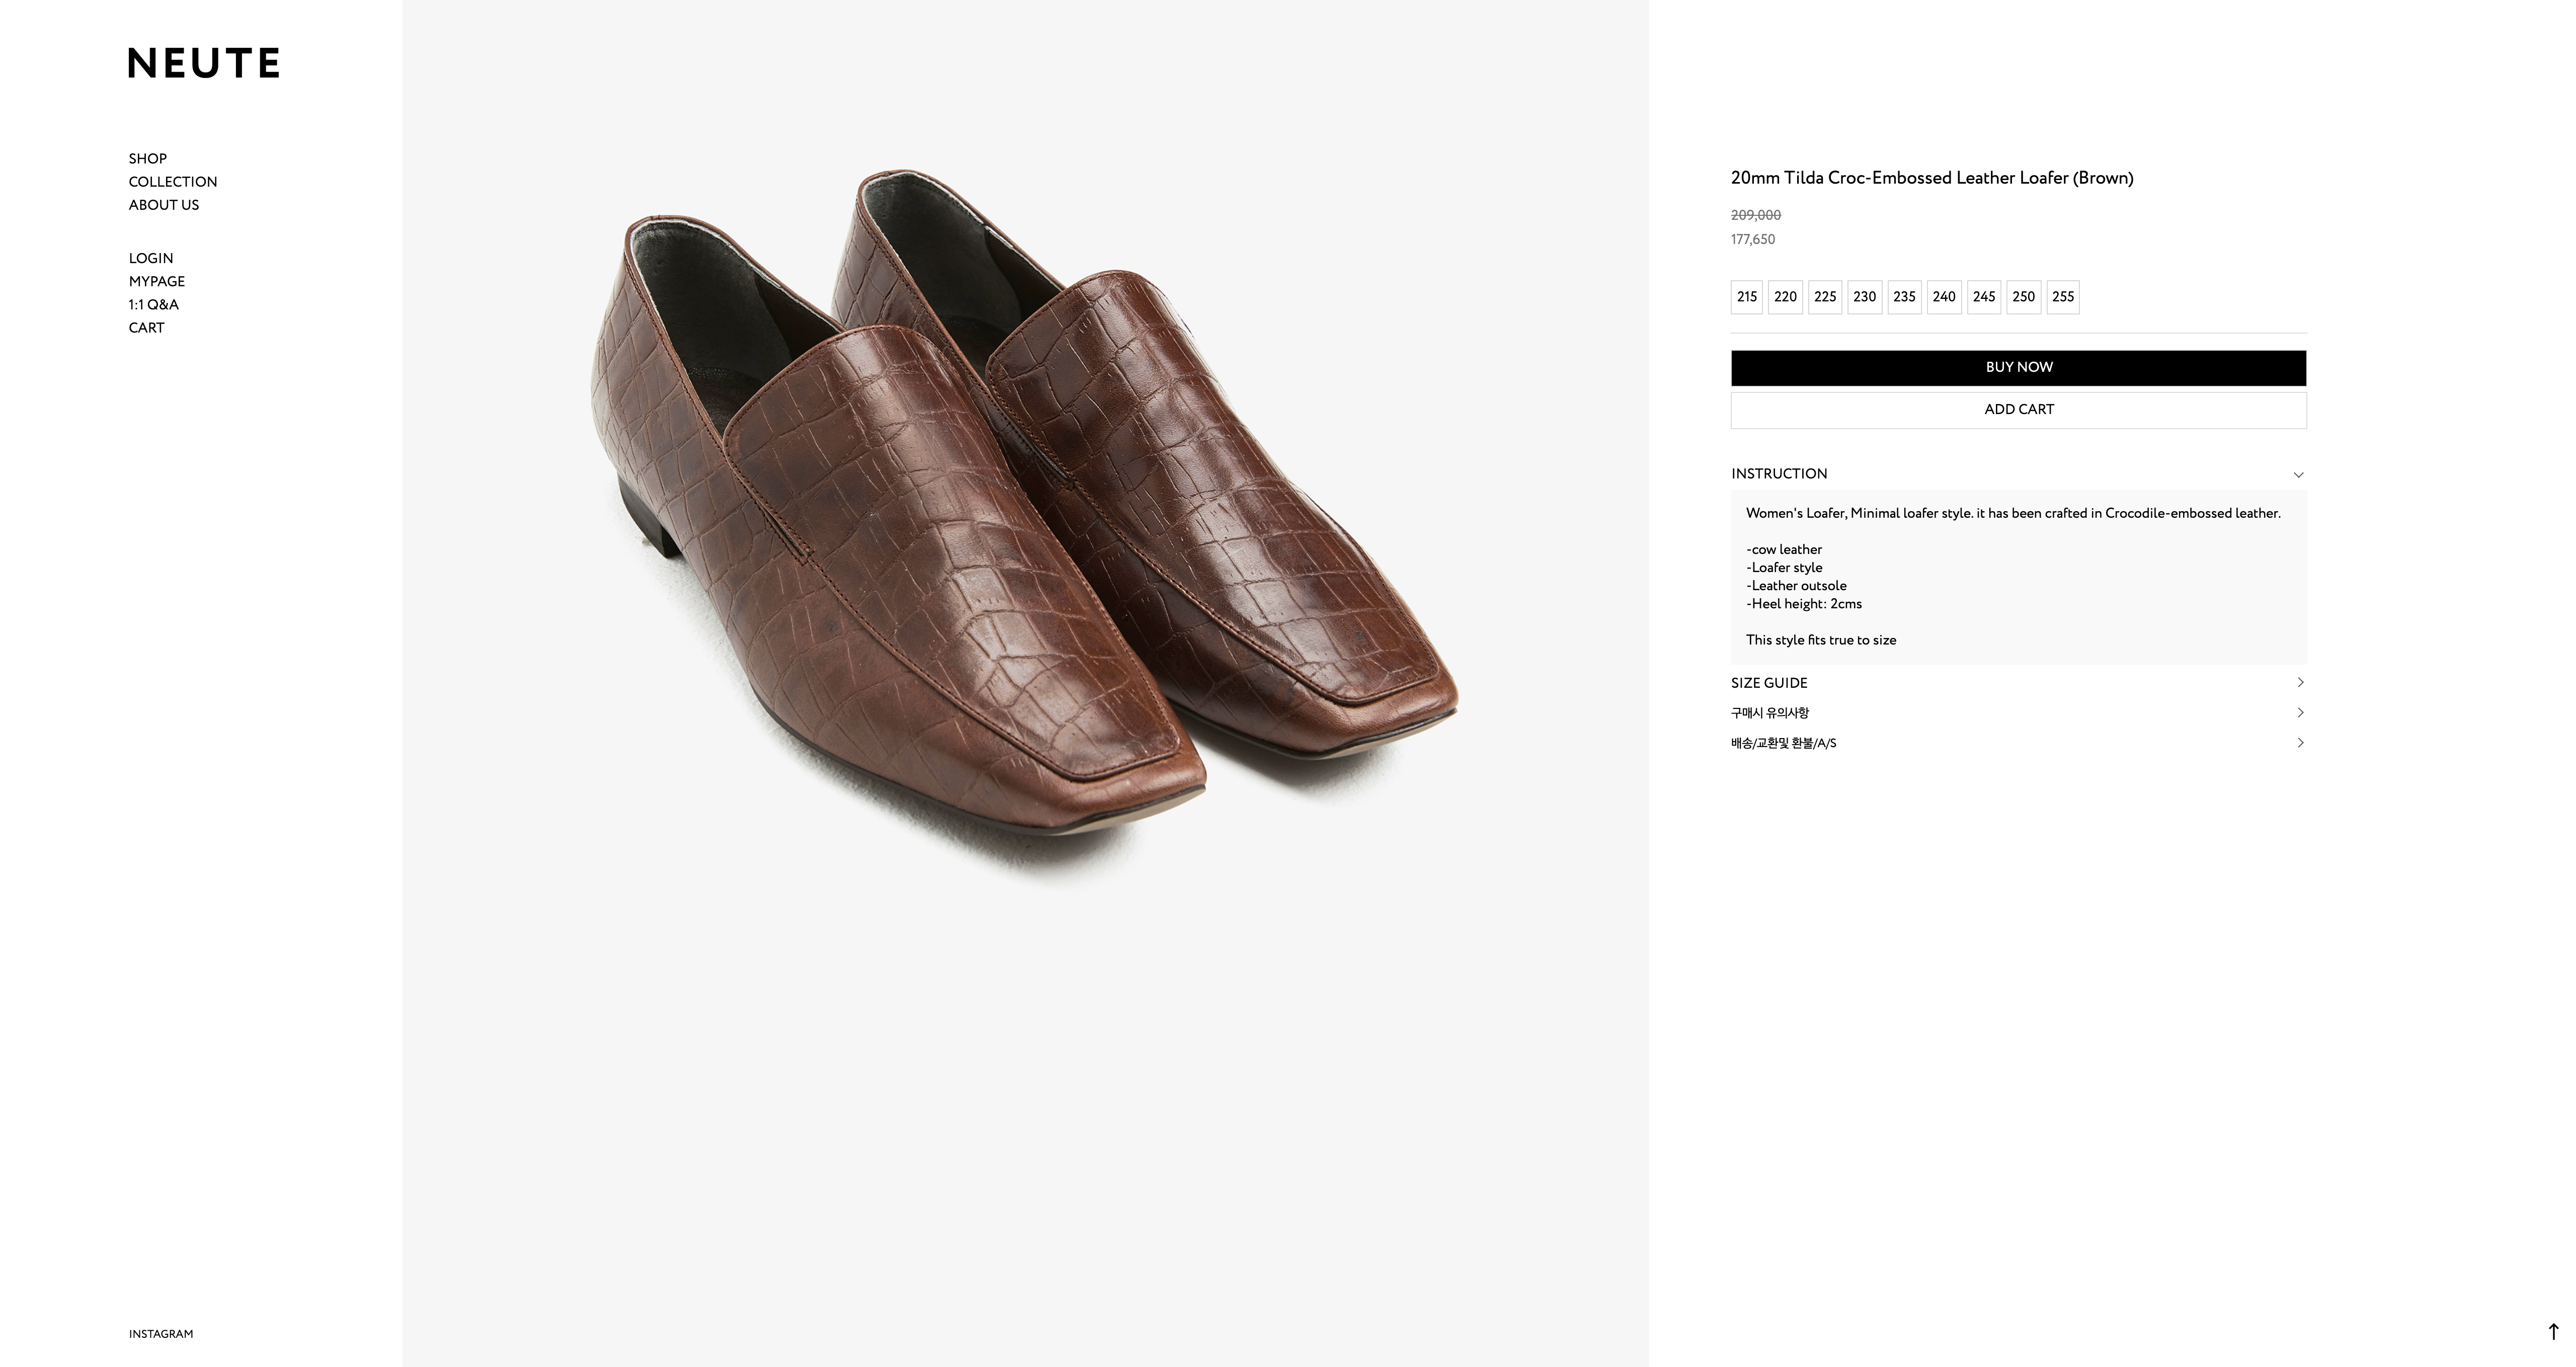Image resolution: width=2576 pixels, height=1367 pixels.
Task: Click the brown loafer product image
Action: pos(1025,520)
